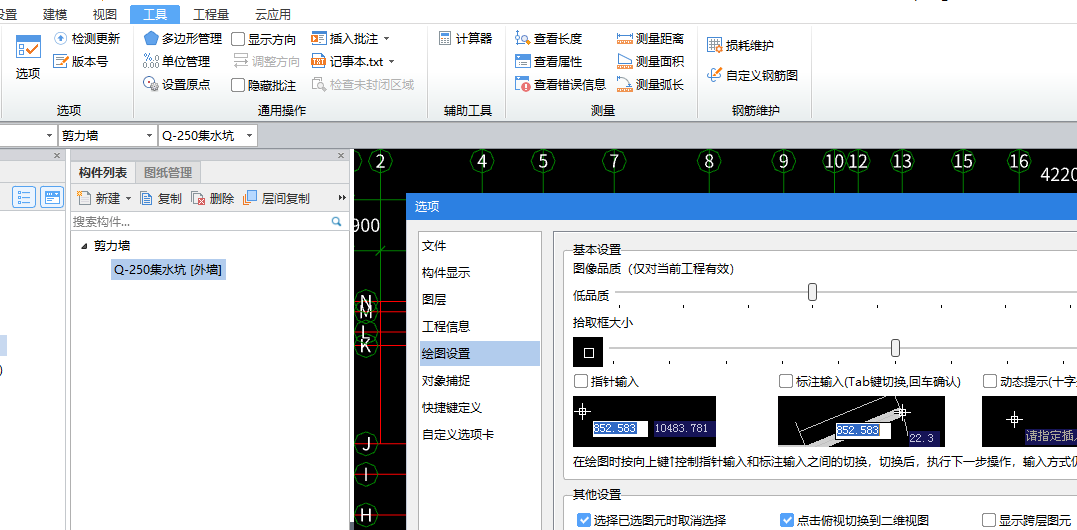
Task: Enable the 显示方向 show direction checkbox
Action: pyautogui.click(x=238, y=39)
